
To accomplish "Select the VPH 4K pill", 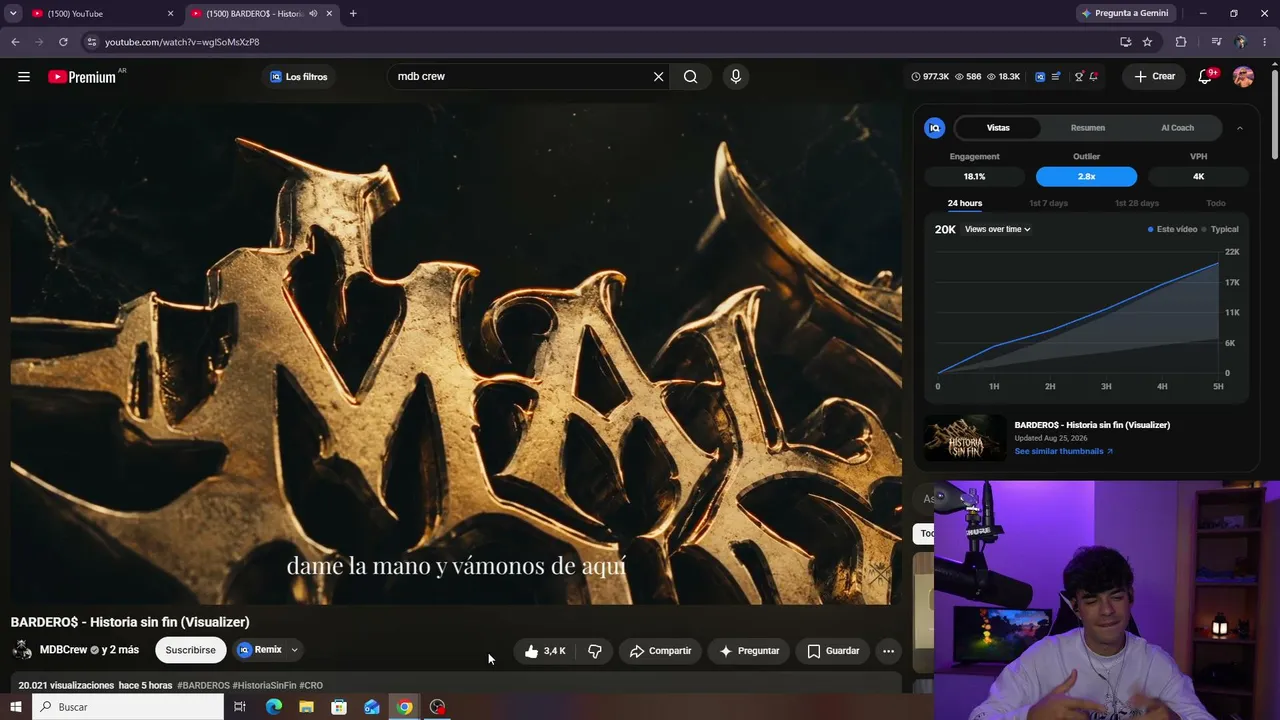I will [1198, 177].
